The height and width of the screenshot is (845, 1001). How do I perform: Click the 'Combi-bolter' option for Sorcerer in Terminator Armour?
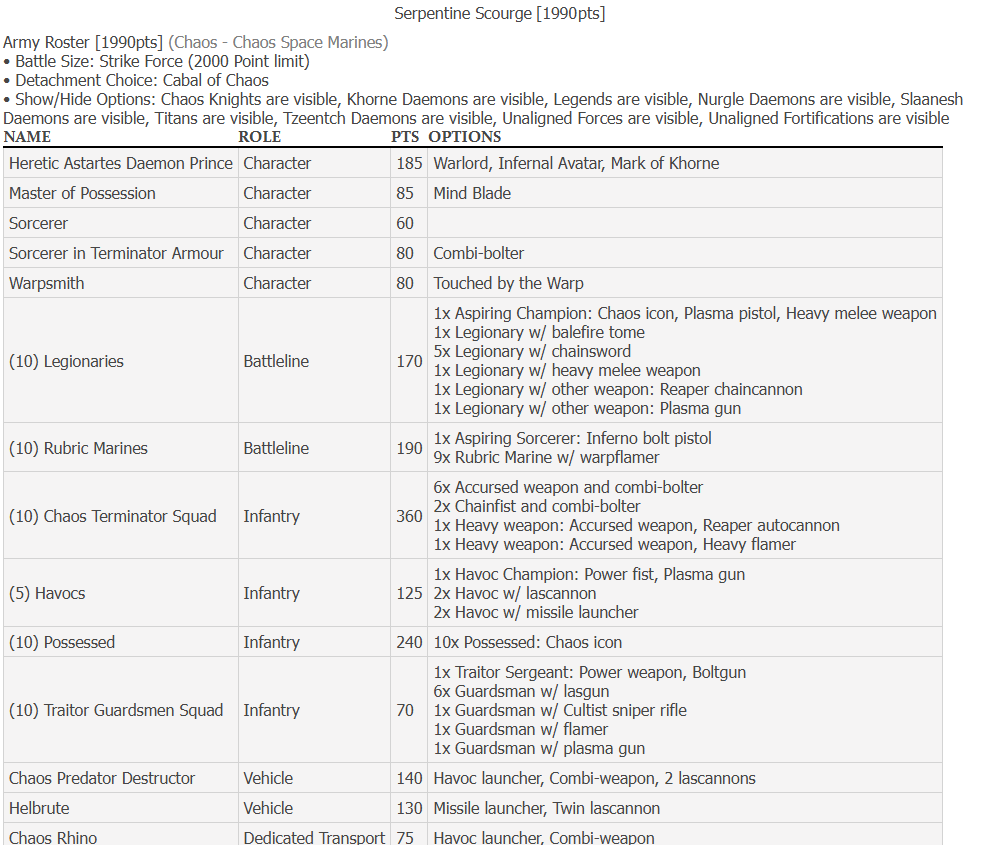pyautogui.click(x=479, y=253)
